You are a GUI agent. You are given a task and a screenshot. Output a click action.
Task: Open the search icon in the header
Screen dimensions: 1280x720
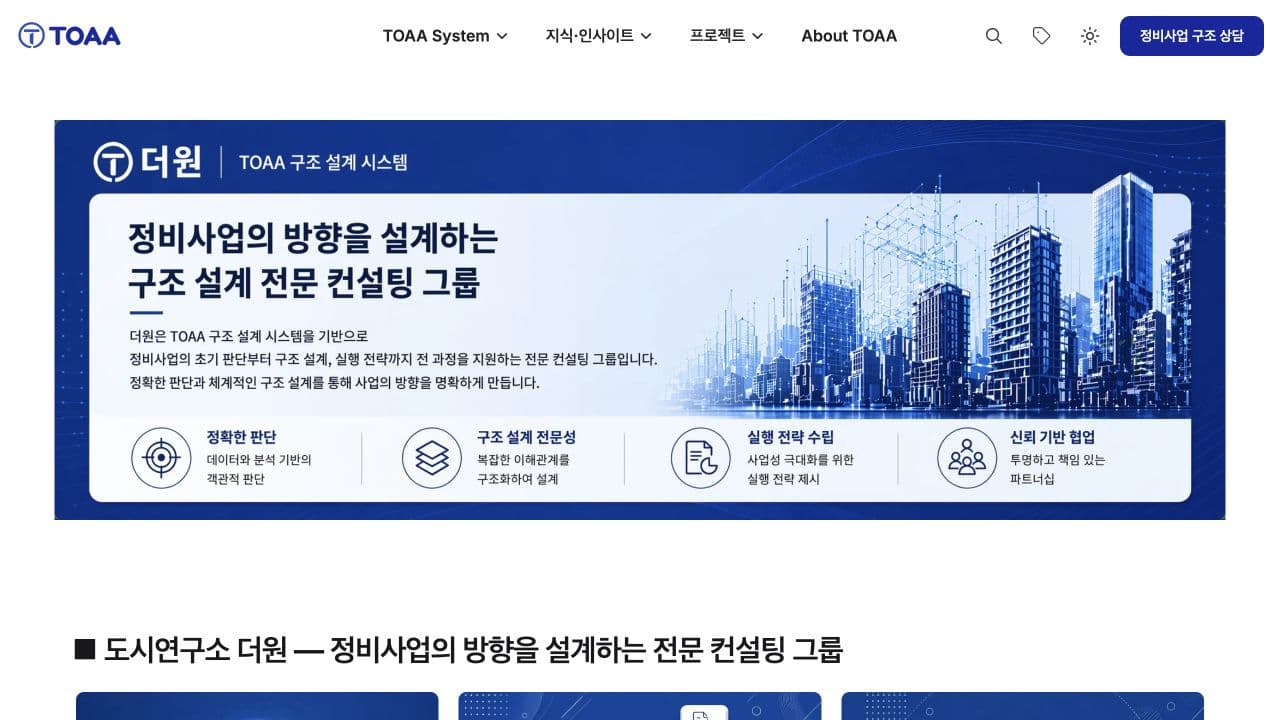pos(994,36)
